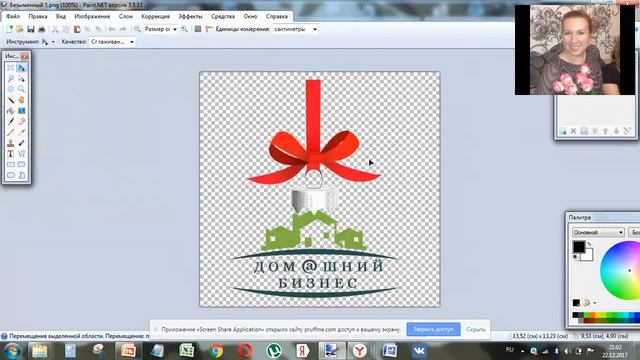Image resolution: width=640 pixels, height=360 pixels.
Task: Close the Tools floating panel
Action: click(x=24, y=56)
